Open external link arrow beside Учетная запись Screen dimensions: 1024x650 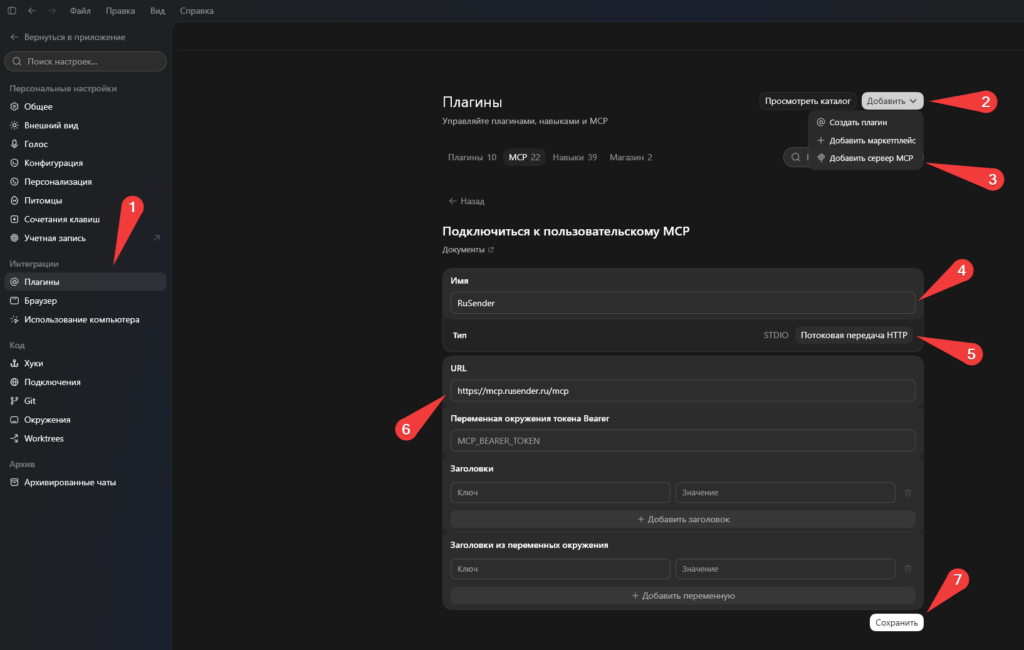click(157, 238)
